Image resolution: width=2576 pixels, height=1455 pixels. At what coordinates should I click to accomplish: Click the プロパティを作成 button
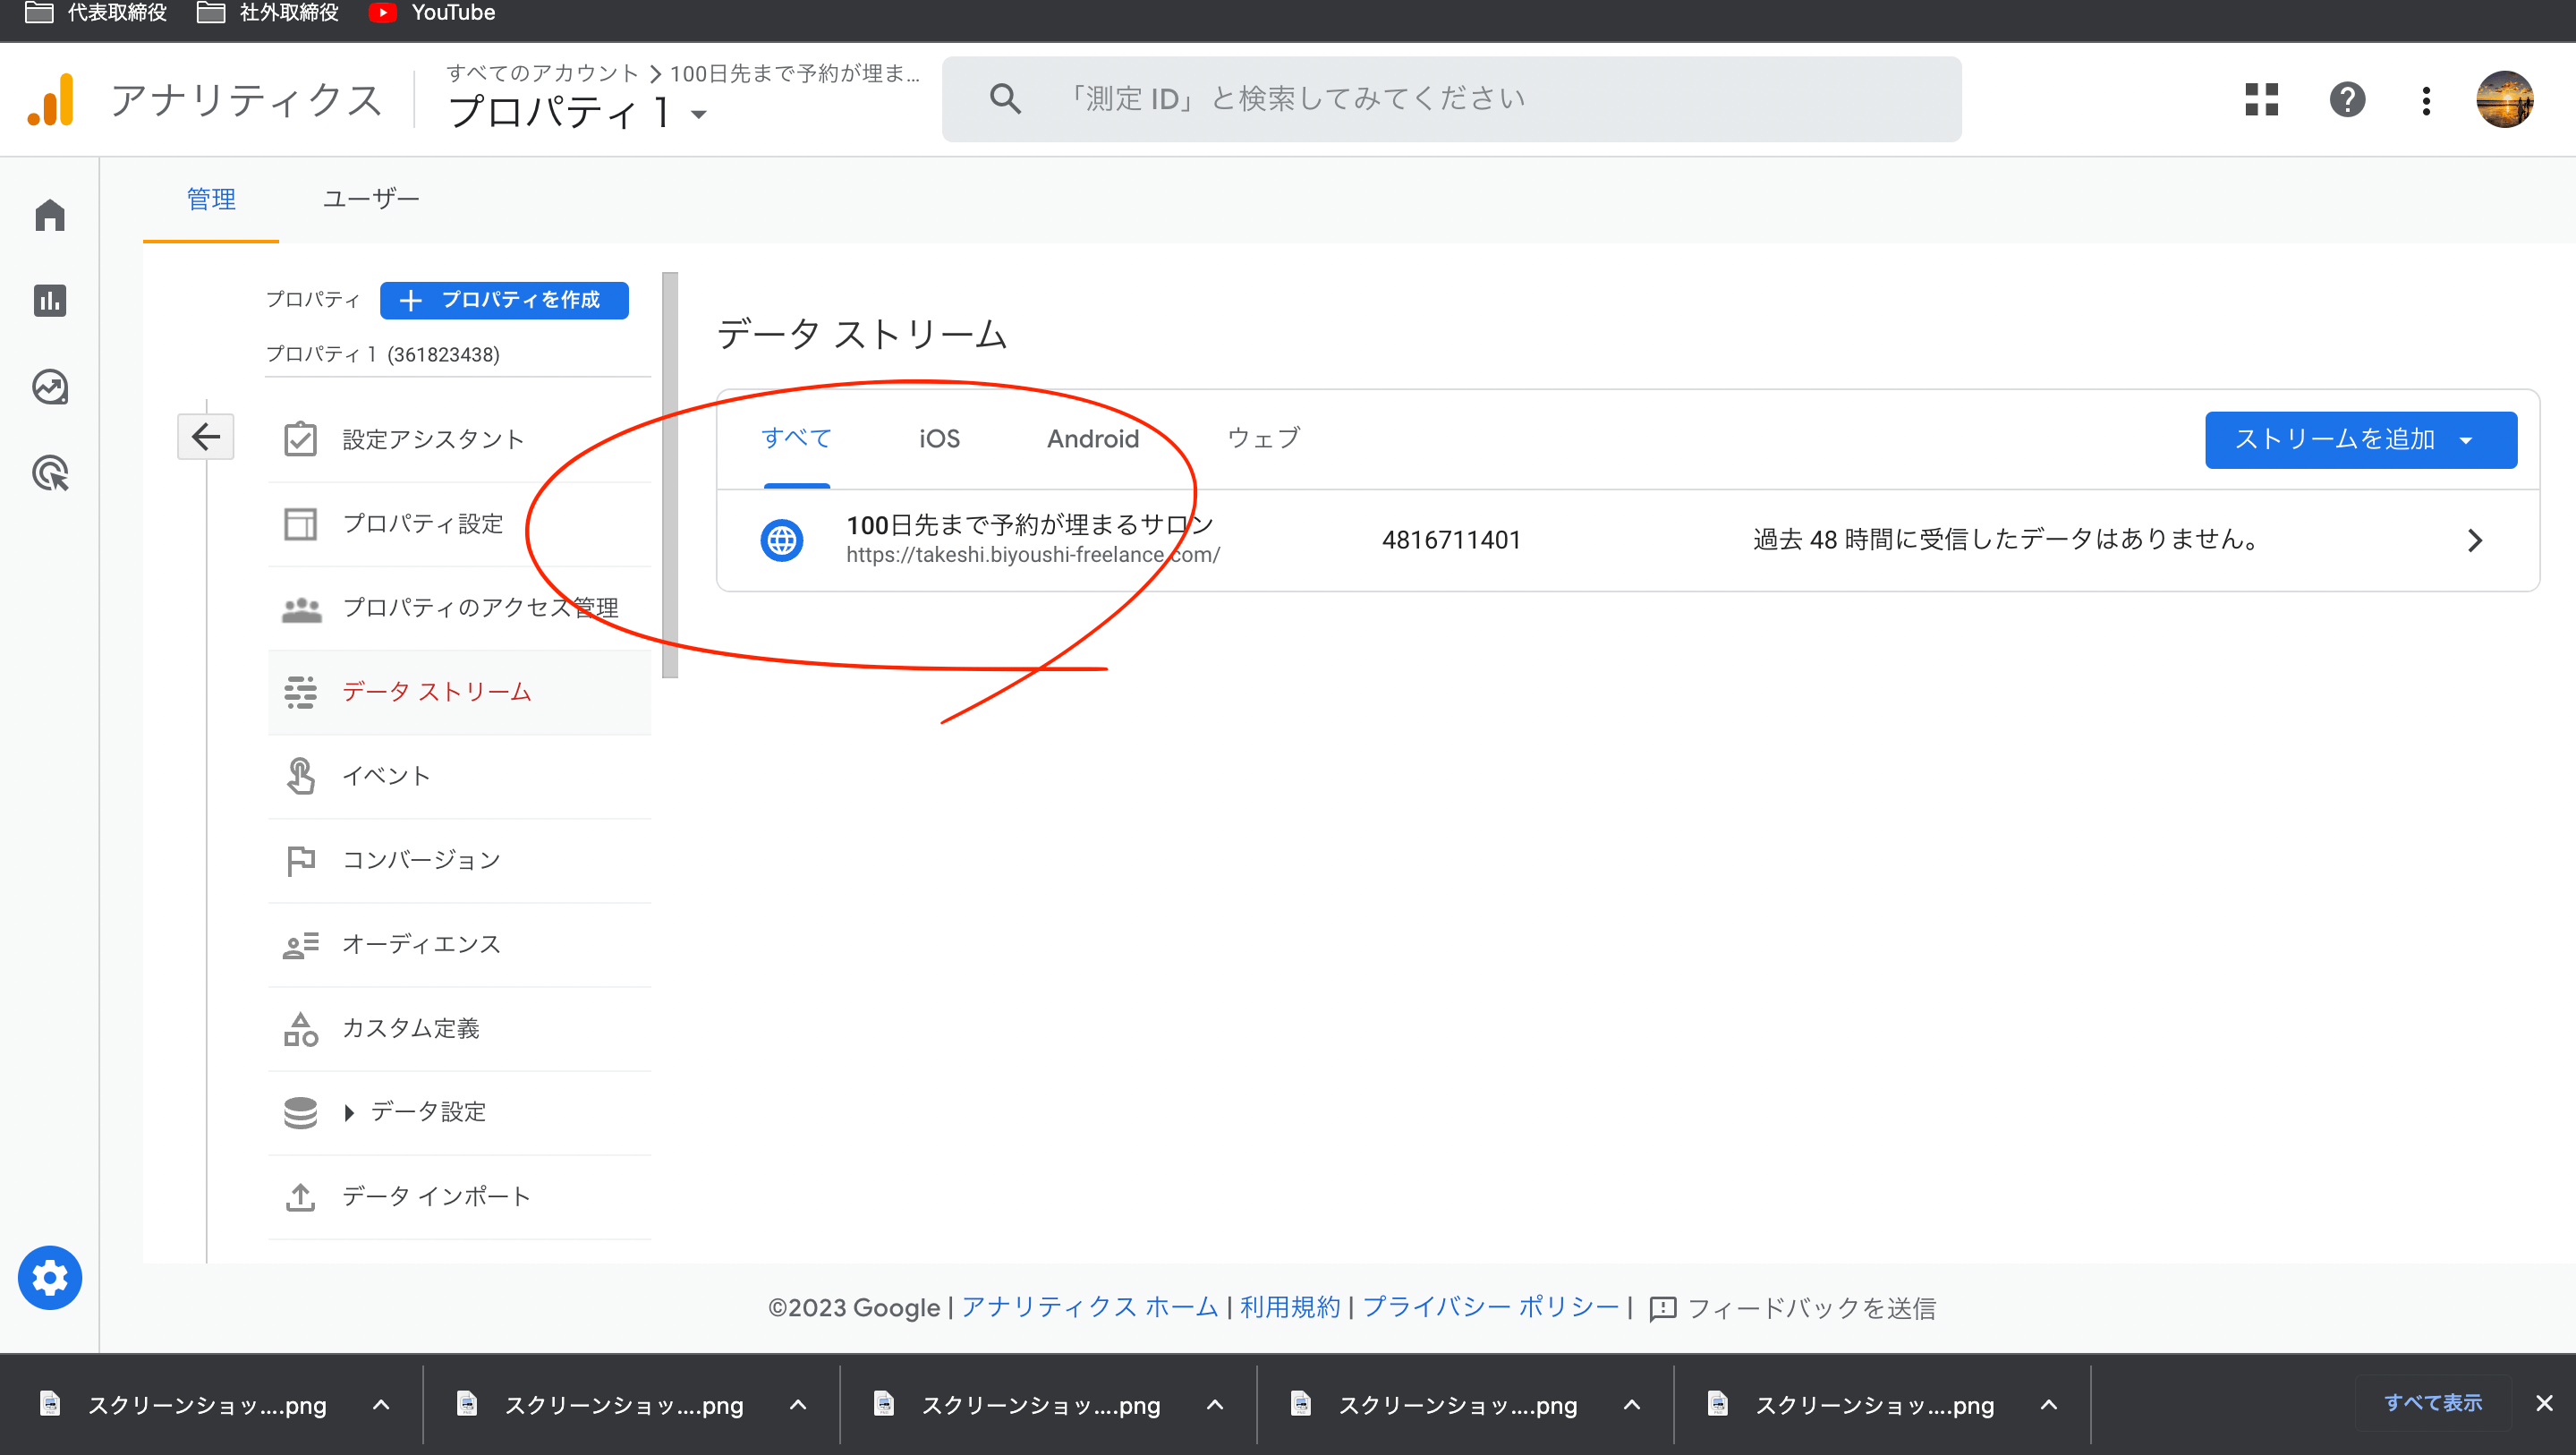click(504, 300)
